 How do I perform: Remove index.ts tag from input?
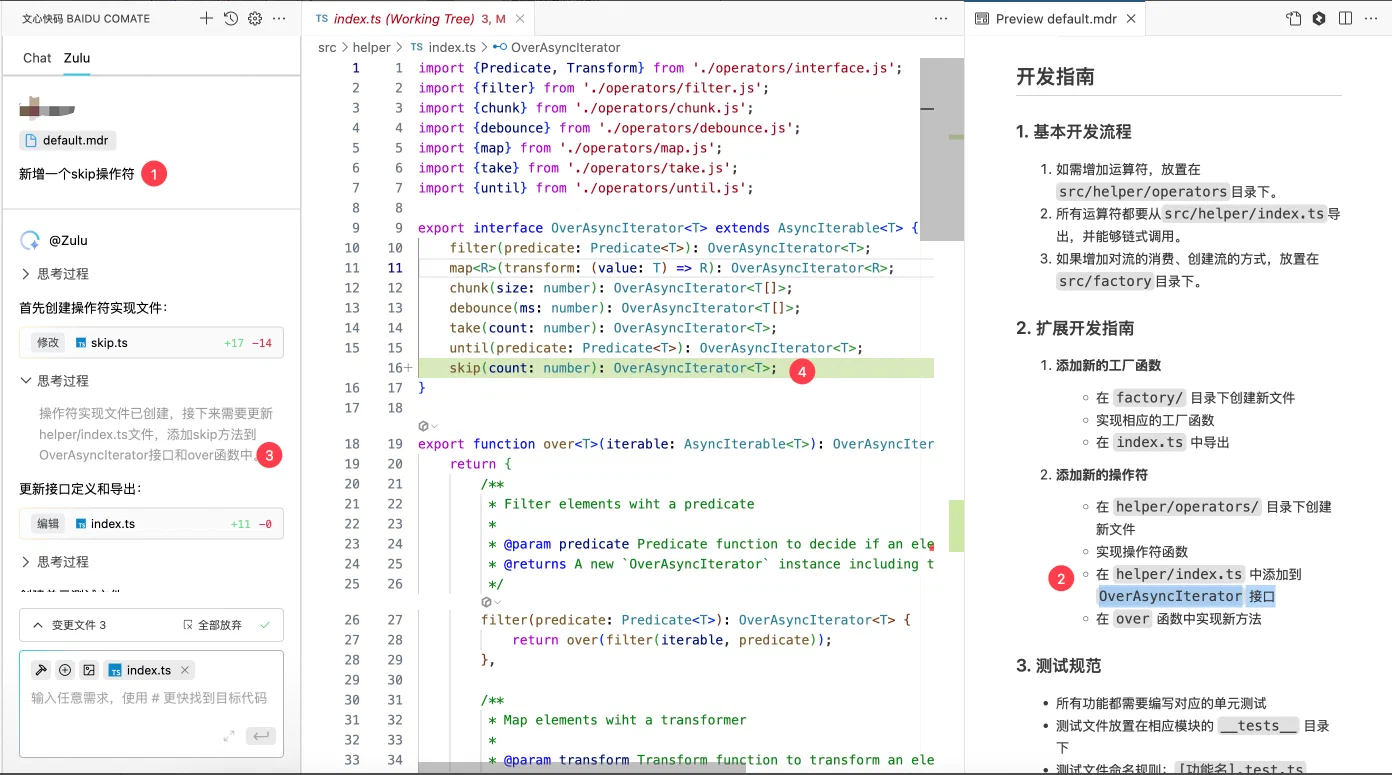click(x=185, y=670)
